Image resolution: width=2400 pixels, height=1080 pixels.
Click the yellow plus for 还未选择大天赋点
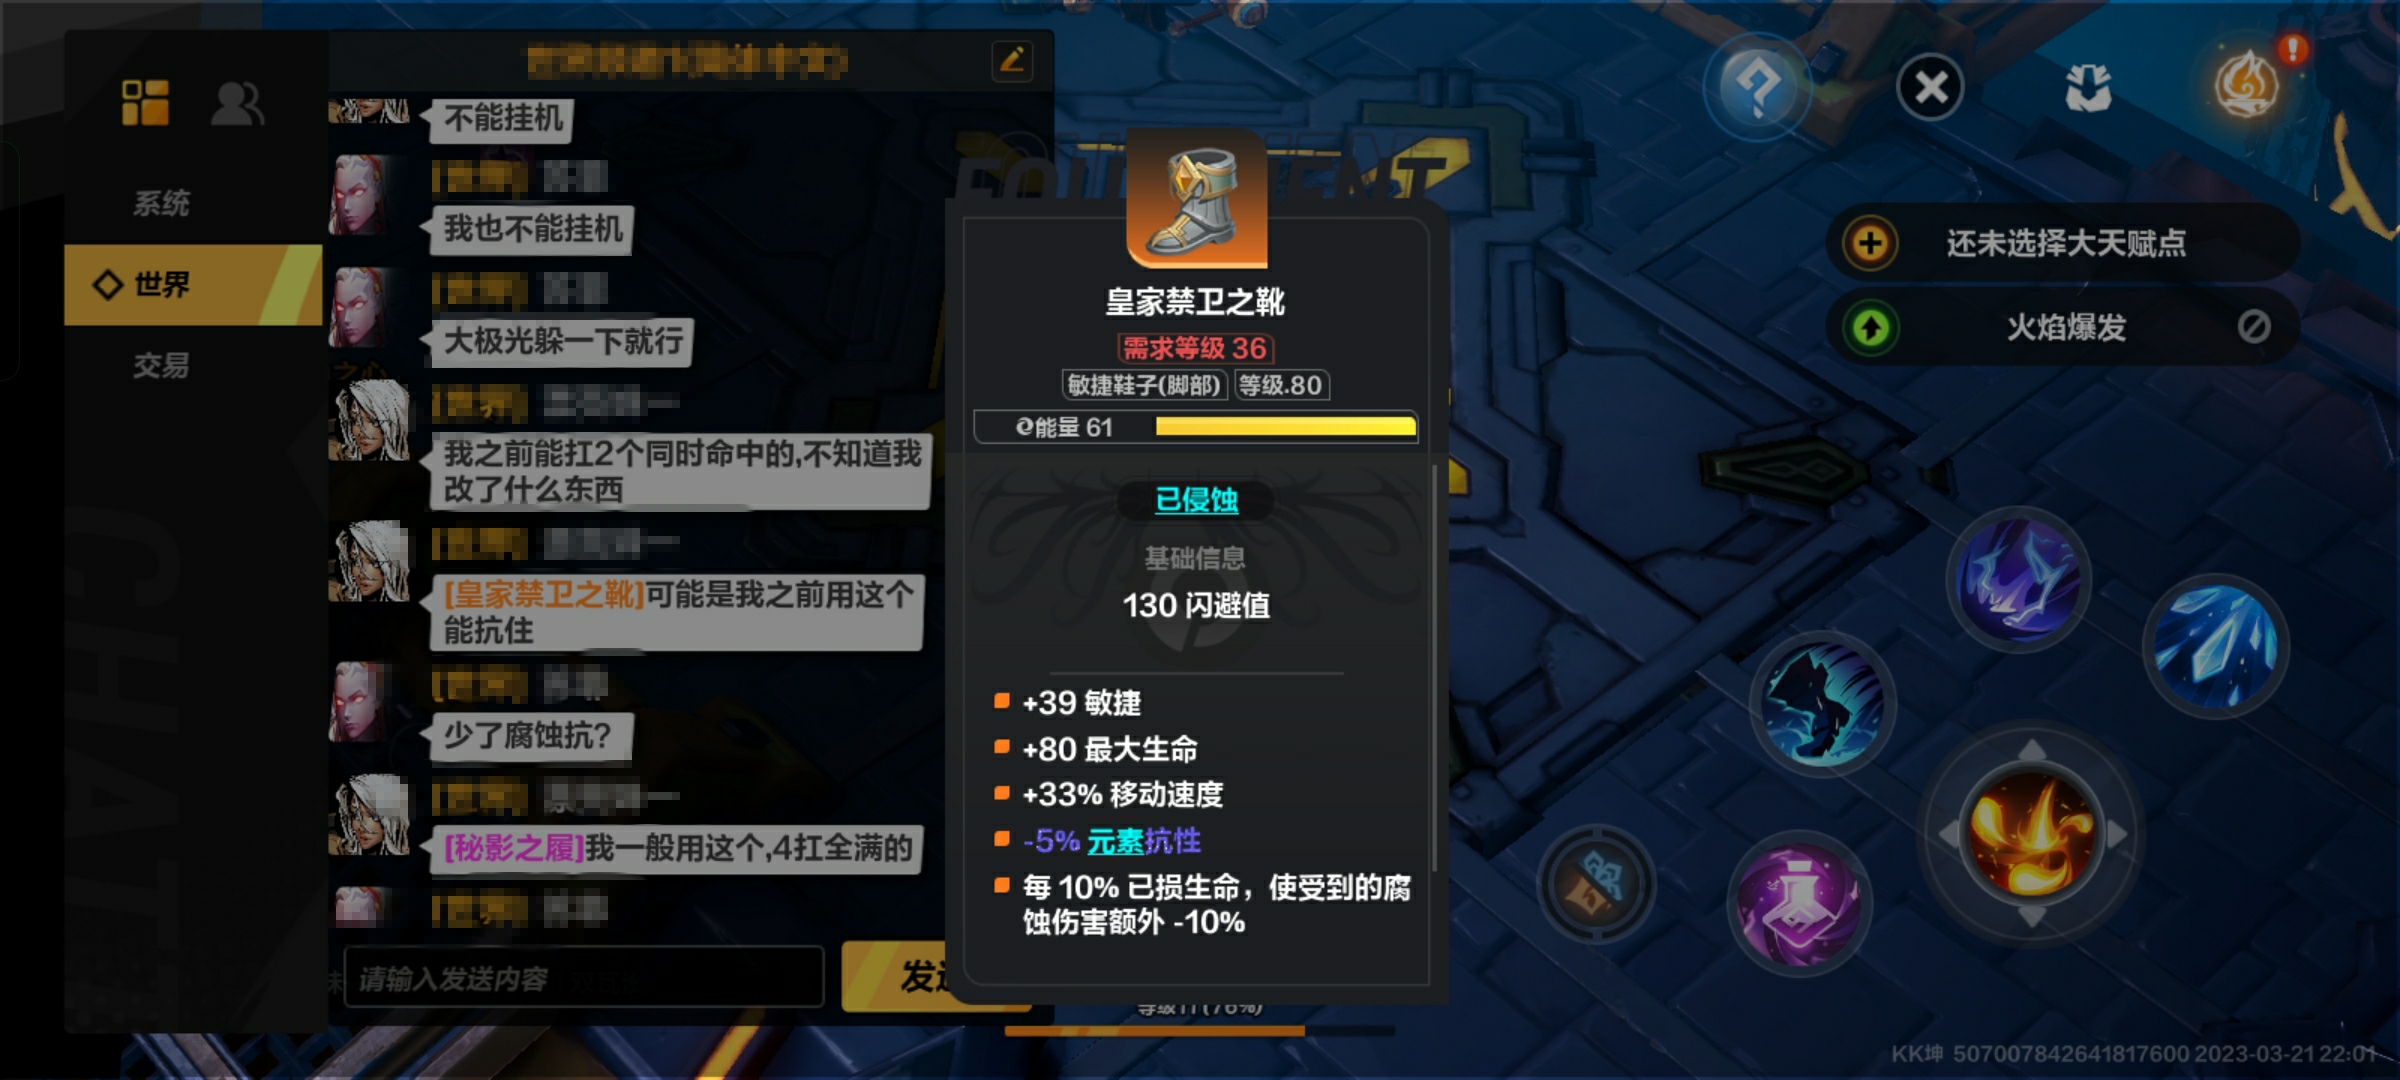[1870, 242]
